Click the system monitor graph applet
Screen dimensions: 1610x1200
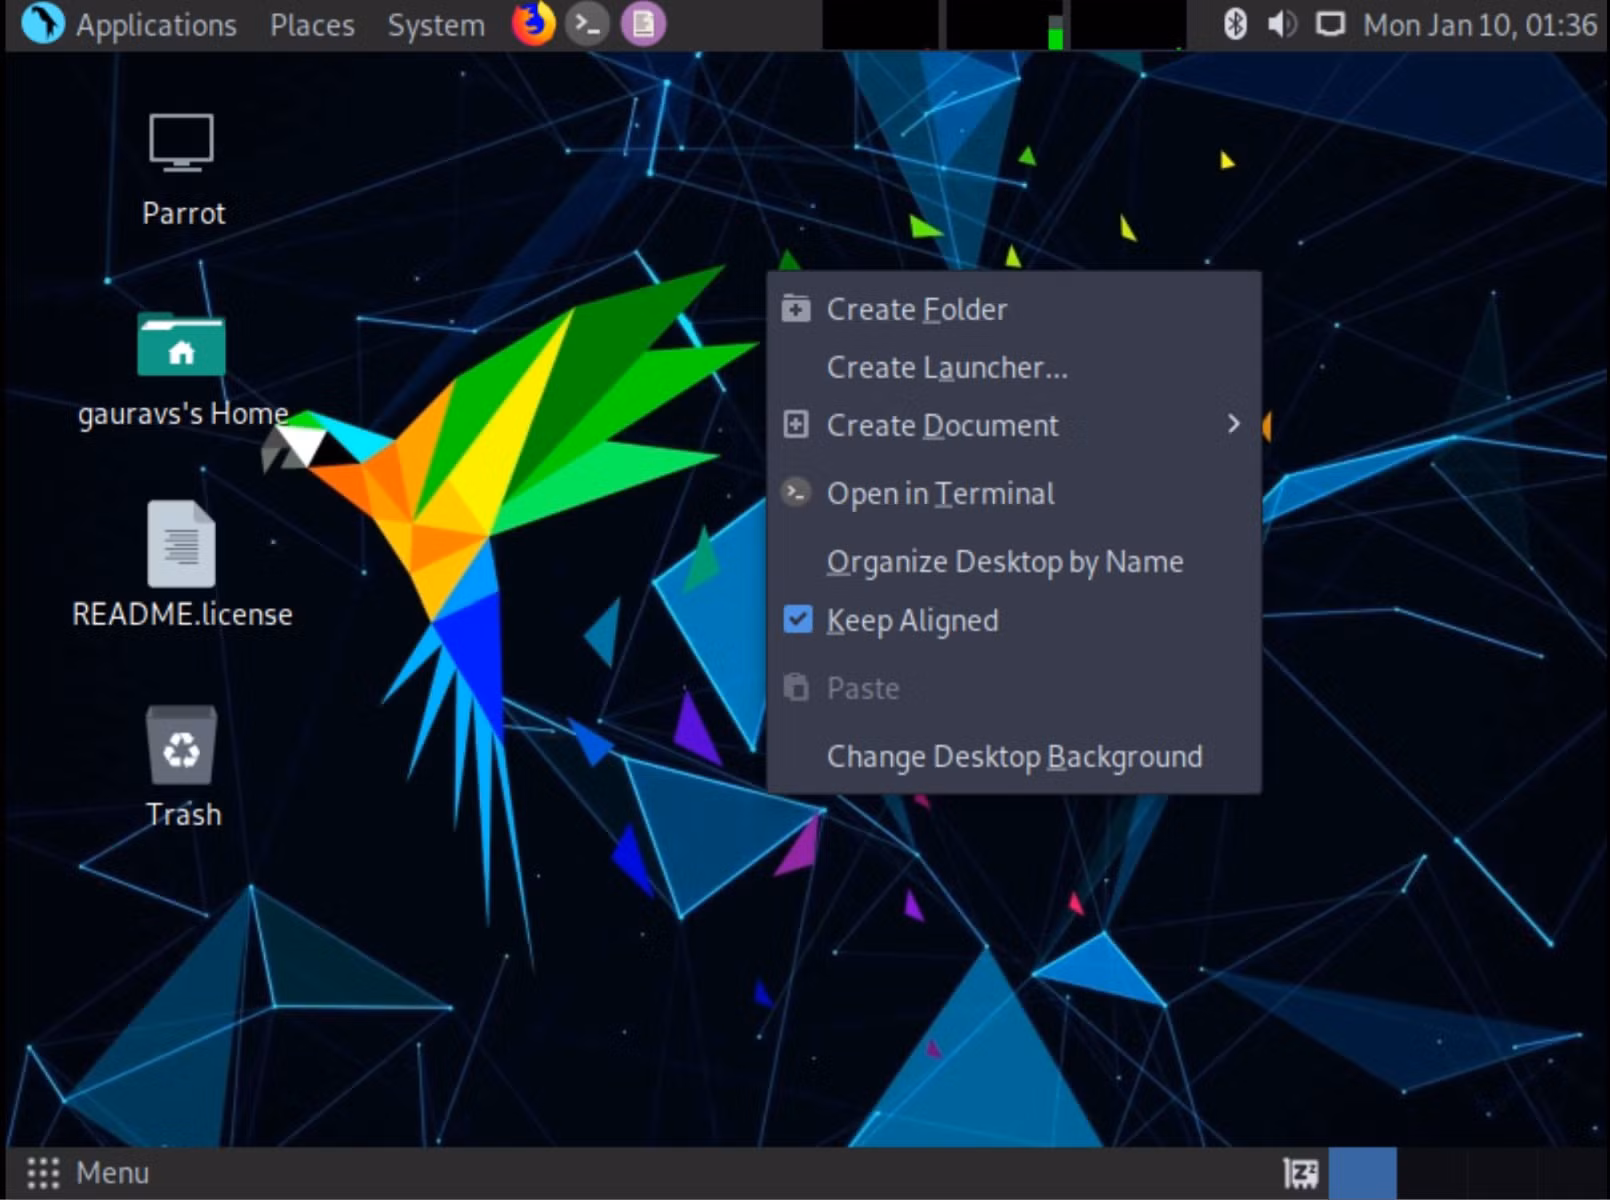[x=1004, y=25]
